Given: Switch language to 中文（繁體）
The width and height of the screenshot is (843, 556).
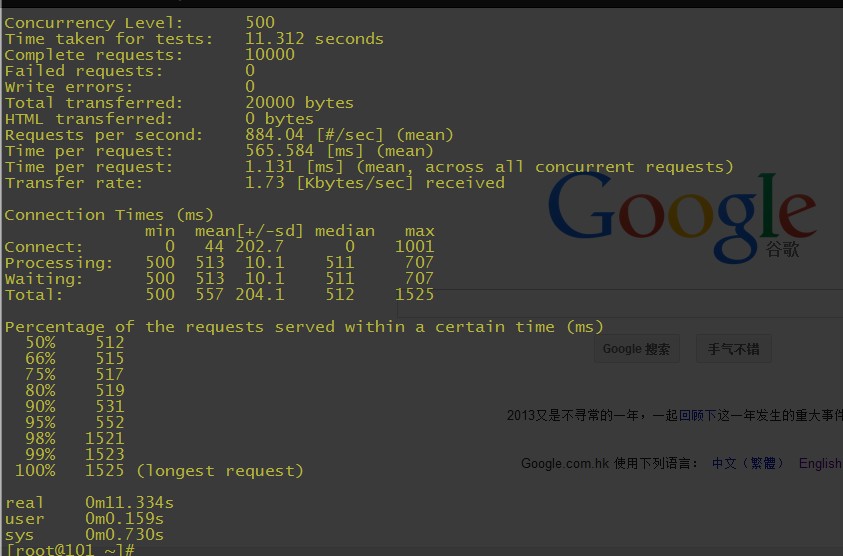Looking at the screenshot, I should click(x=748, y=463).
